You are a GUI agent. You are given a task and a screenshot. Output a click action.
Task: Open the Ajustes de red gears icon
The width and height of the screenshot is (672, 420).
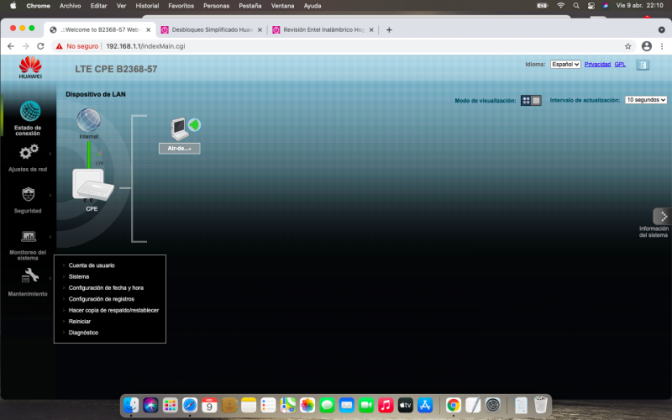tap(29, 153)
